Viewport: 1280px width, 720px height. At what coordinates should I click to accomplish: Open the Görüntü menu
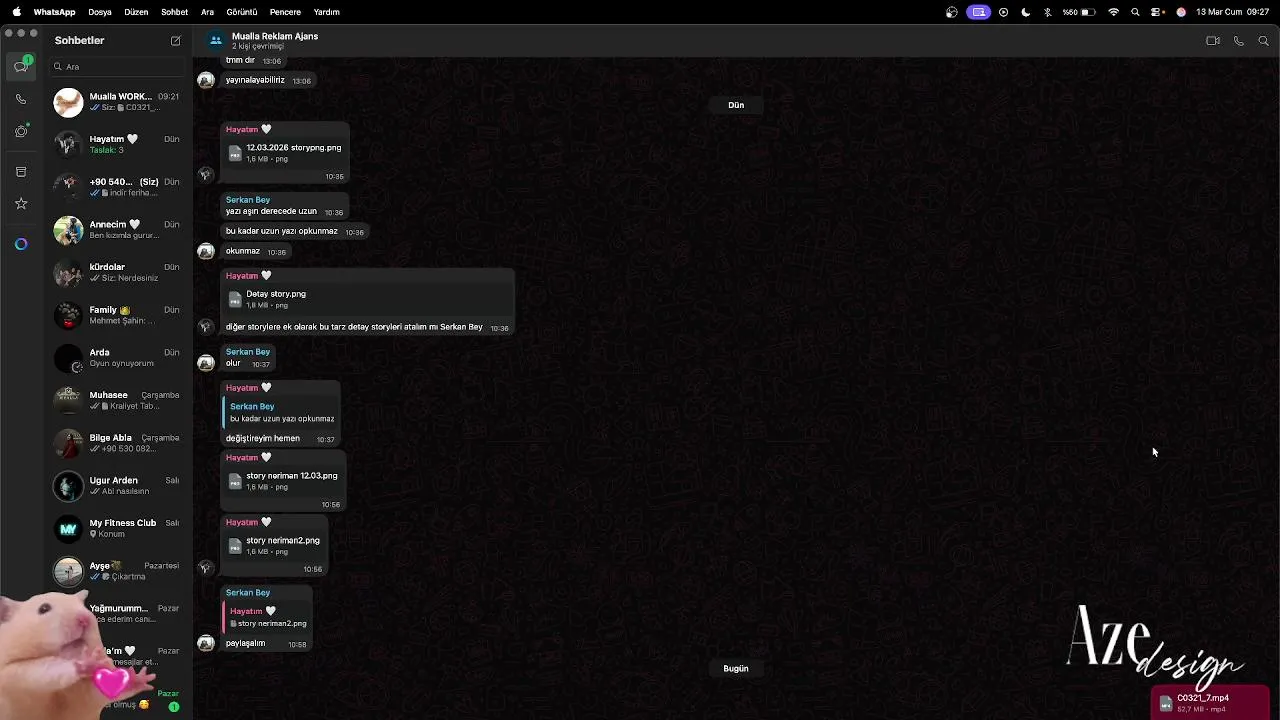pyautogui.click(x=242, y=12)
